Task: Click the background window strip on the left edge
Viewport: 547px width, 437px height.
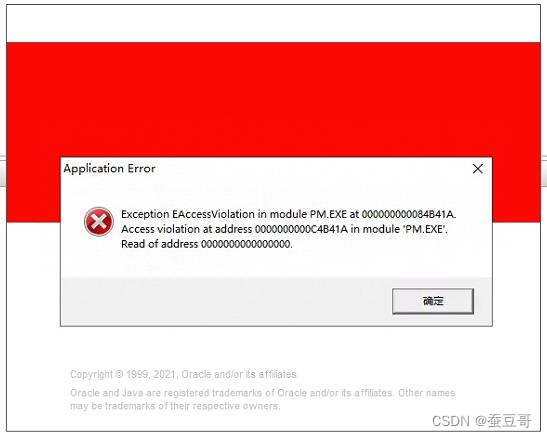Action: [3, 171]
